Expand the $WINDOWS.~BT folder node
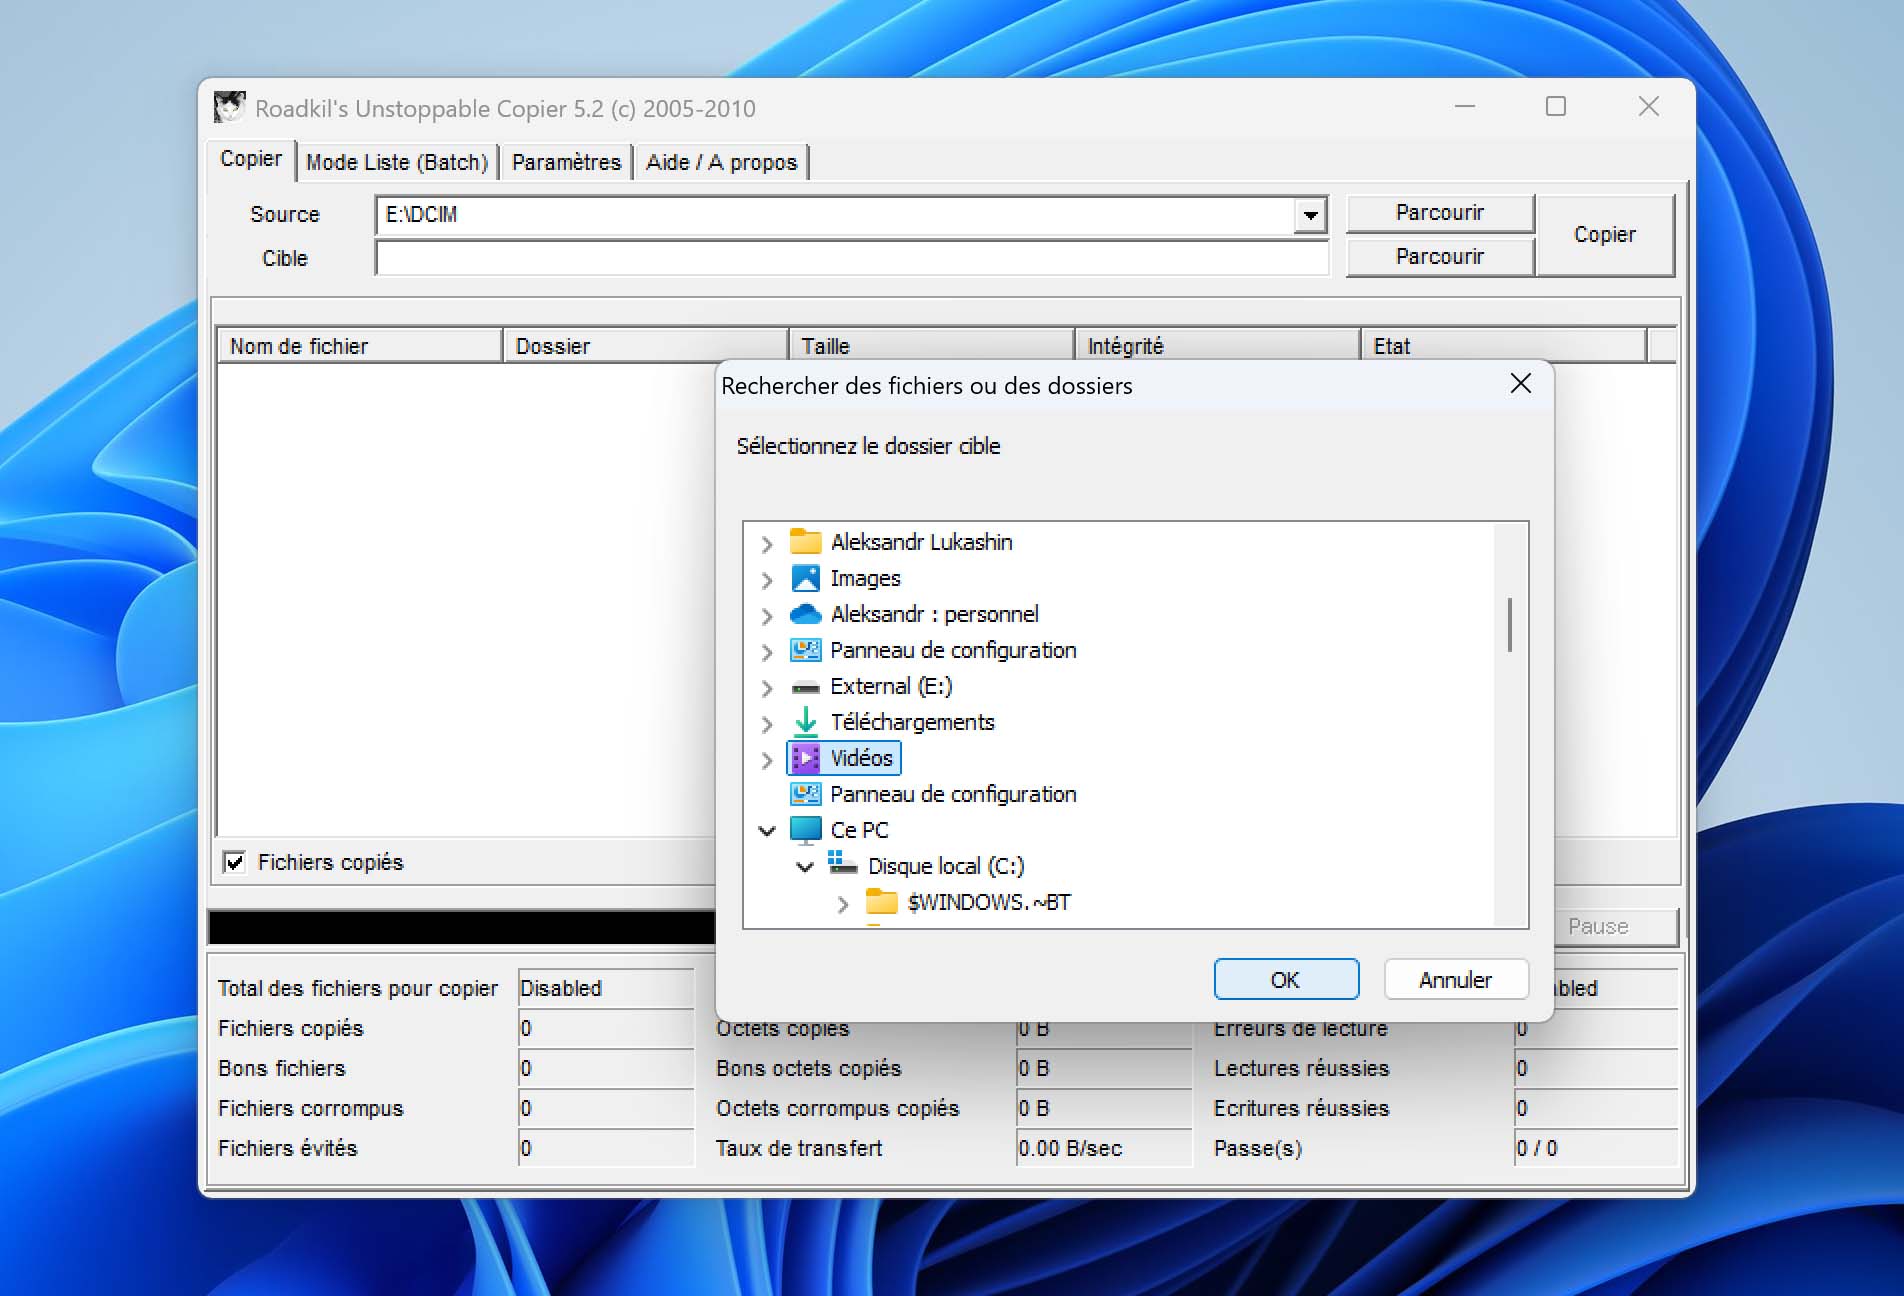1904x1296 pixels. [x=843, y=904]
